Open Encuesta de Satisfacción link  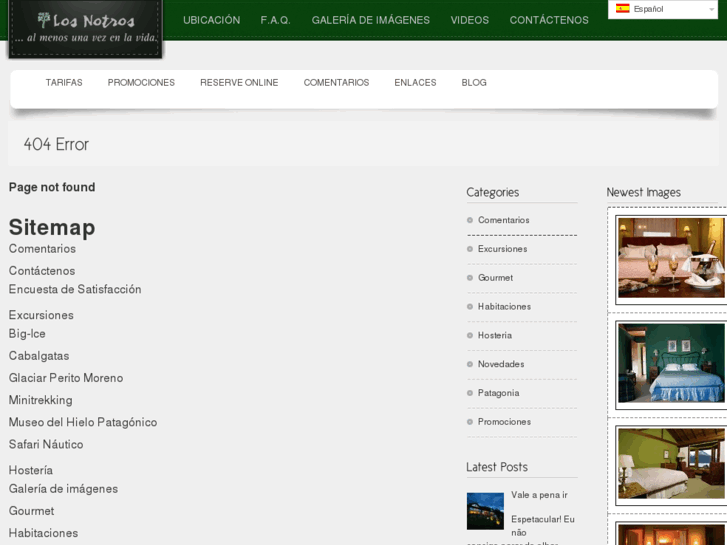[x=75, y=289]
